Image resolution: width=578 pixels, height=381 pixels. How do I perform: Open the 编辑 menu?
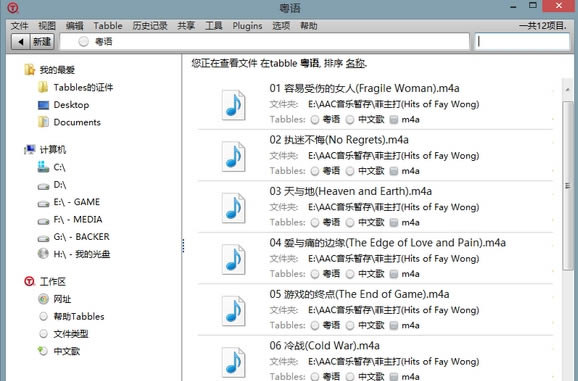click(x=75, y=26)
